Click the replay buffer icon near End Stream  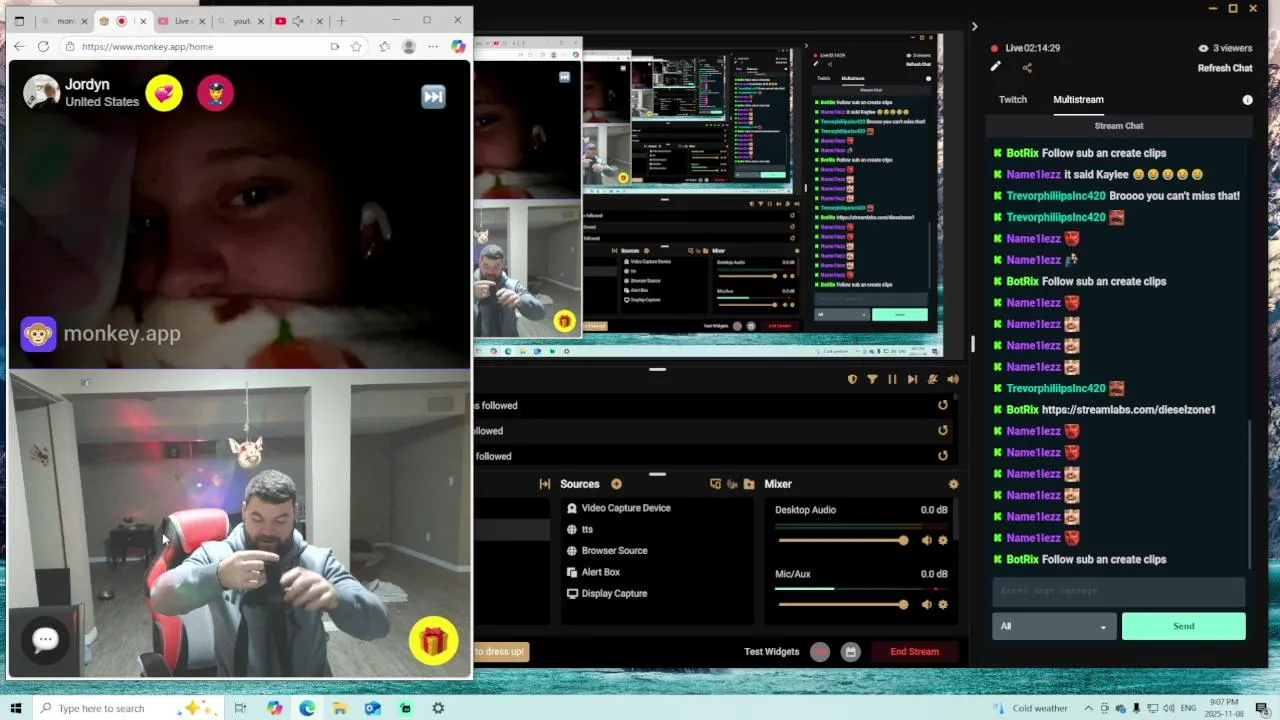coord(850,652)
